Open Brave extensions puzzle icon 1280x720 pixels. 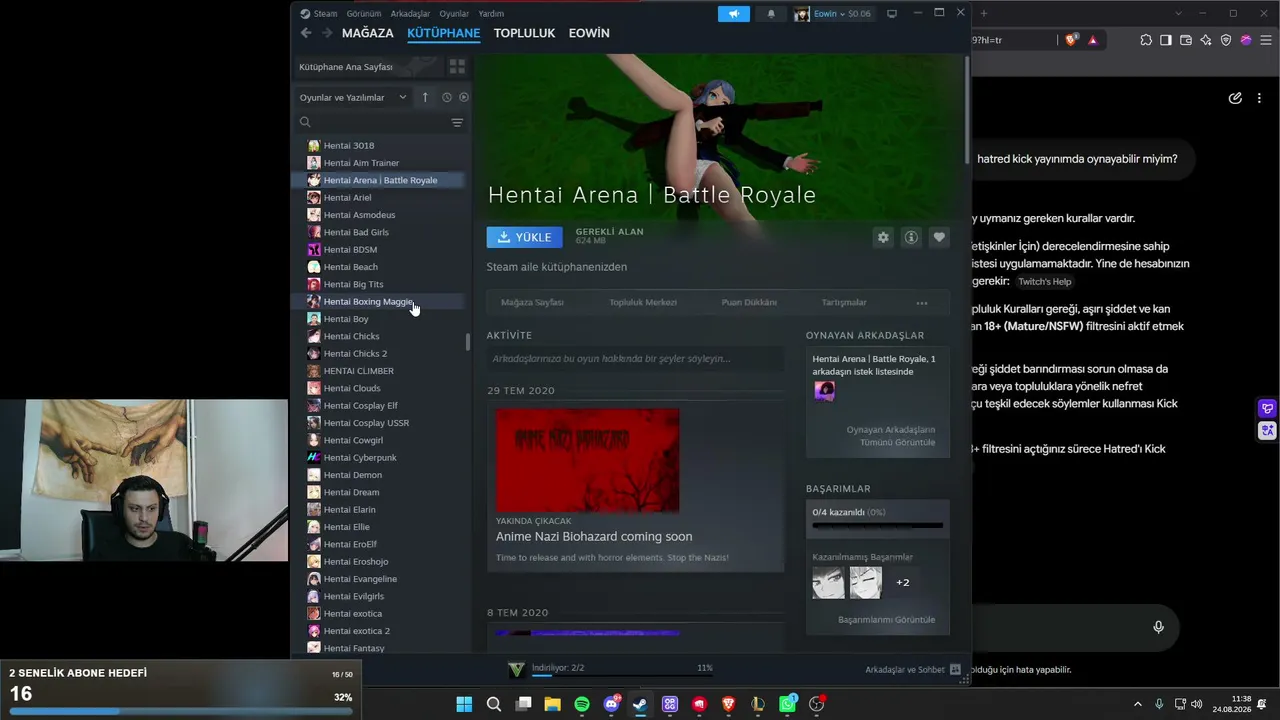1146,40
